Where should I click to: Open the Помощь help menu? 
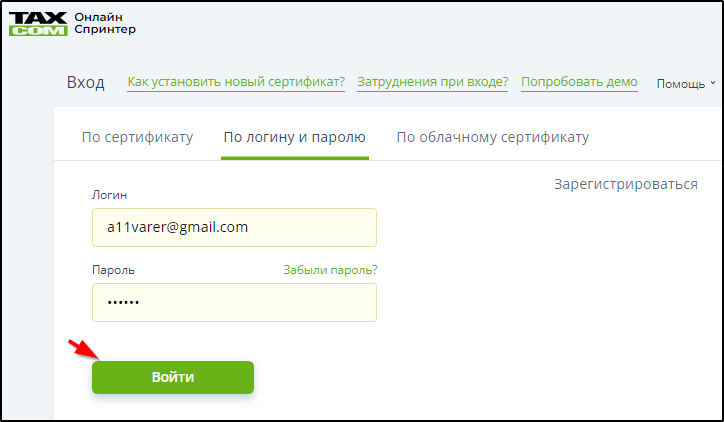[x=681, y=84]
